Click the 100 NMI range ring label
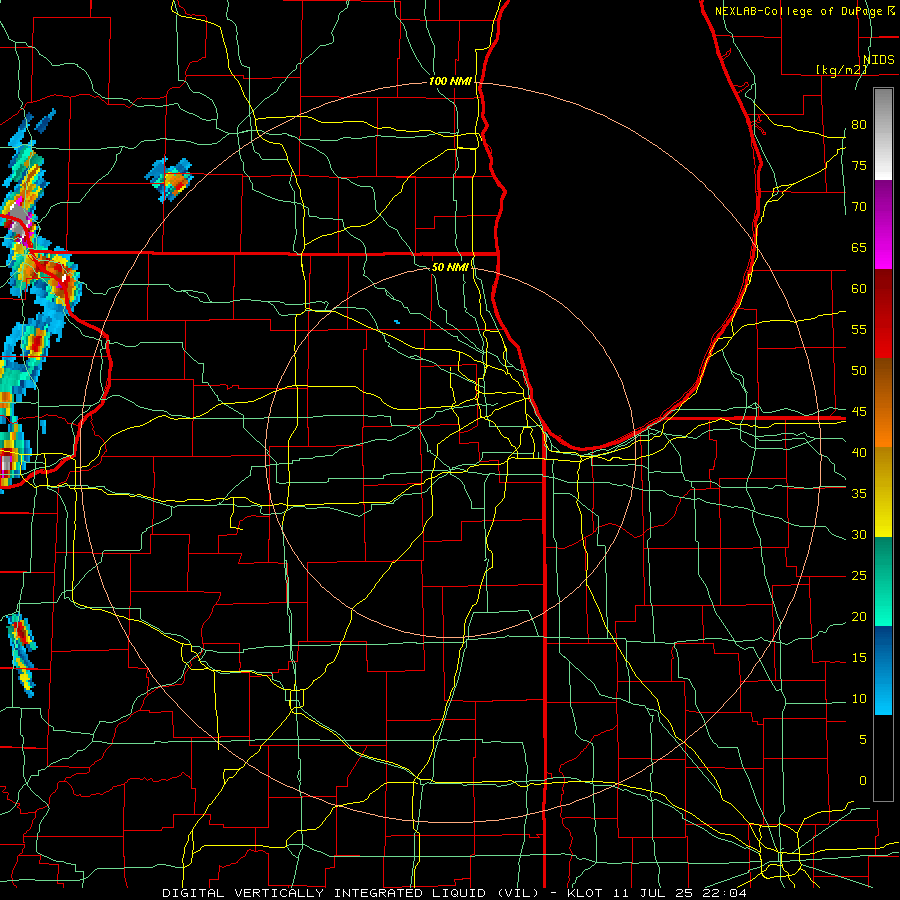The height and width of the screenshot is (900, 900). click(x=450, y=82)
